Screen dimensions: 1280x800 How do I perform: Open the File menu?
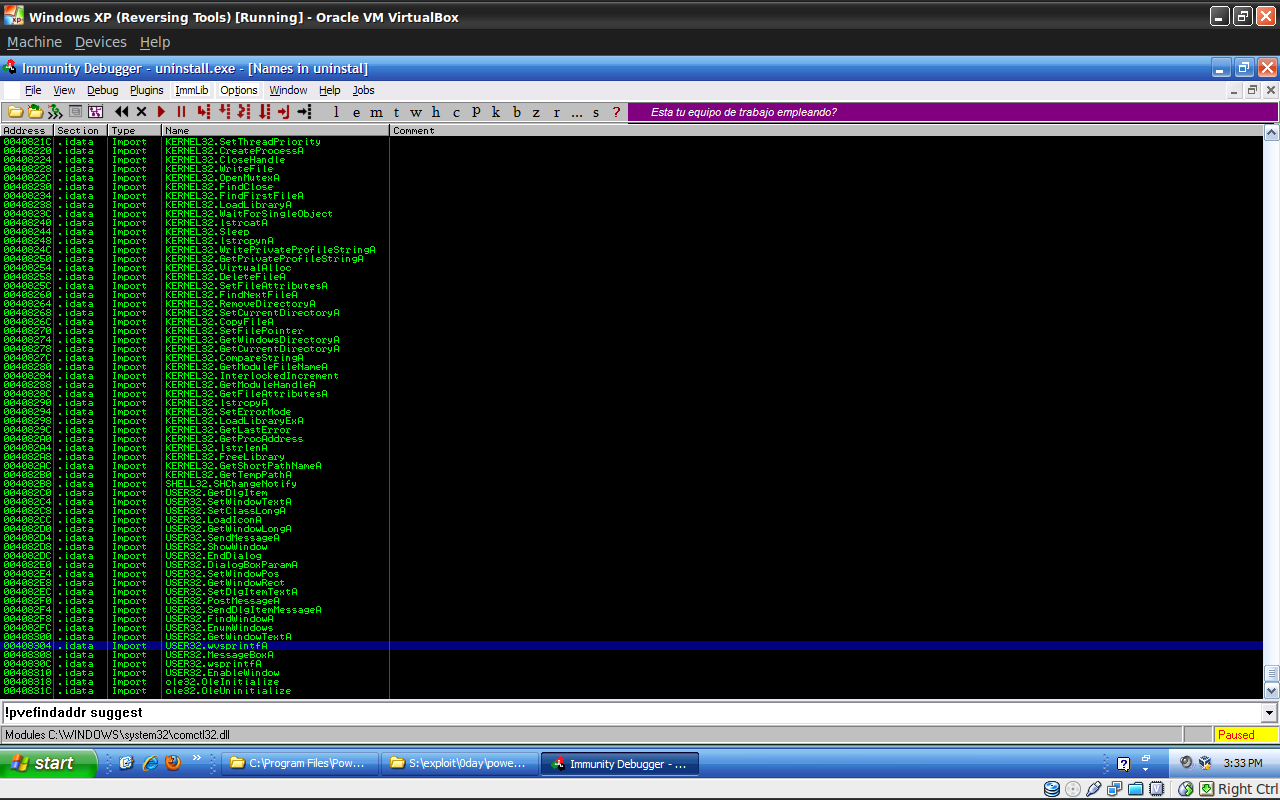click(x=33, y=90)
